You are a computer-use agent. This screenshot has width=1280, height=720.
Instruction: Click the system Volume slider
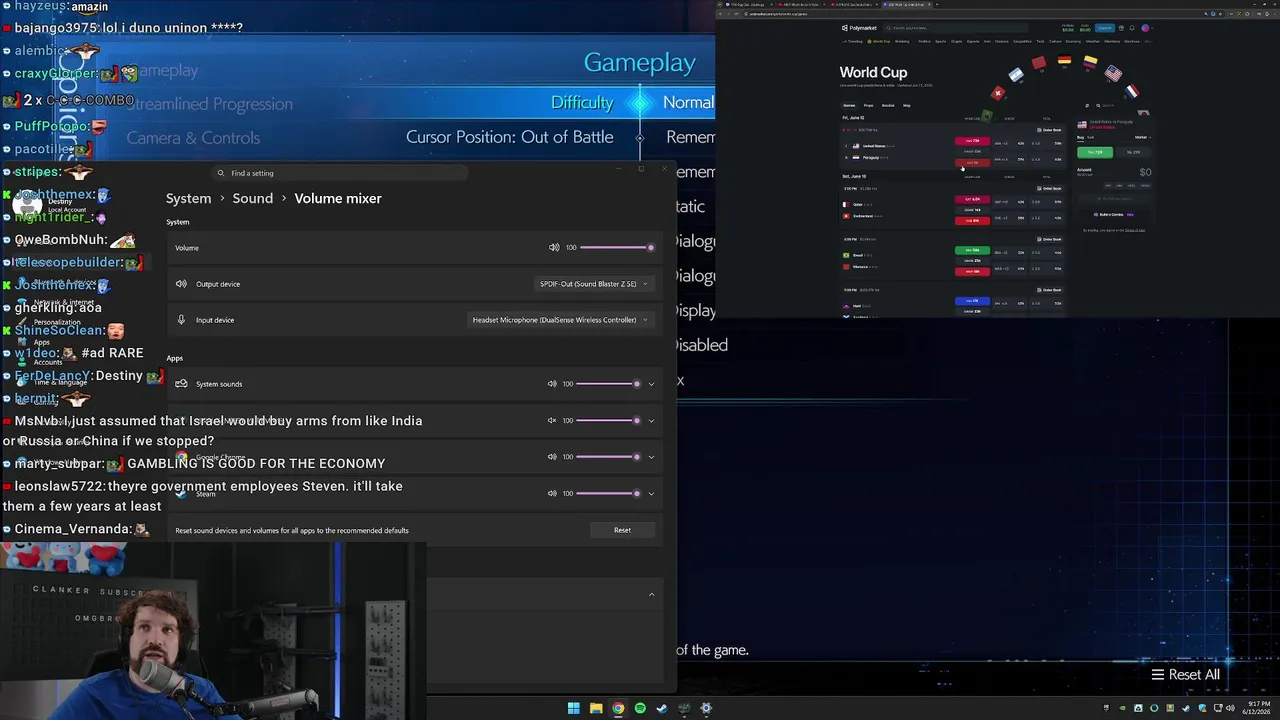click(615, 248)
